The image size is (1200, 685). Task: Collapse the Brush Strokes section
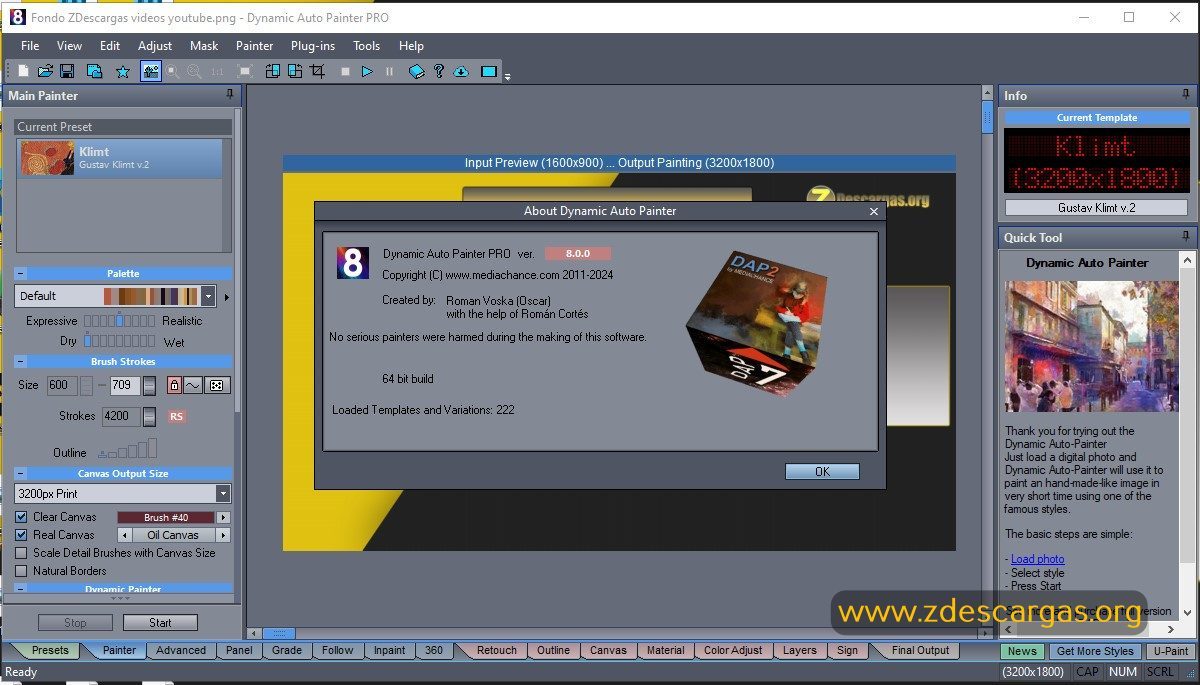coord(21,361)
